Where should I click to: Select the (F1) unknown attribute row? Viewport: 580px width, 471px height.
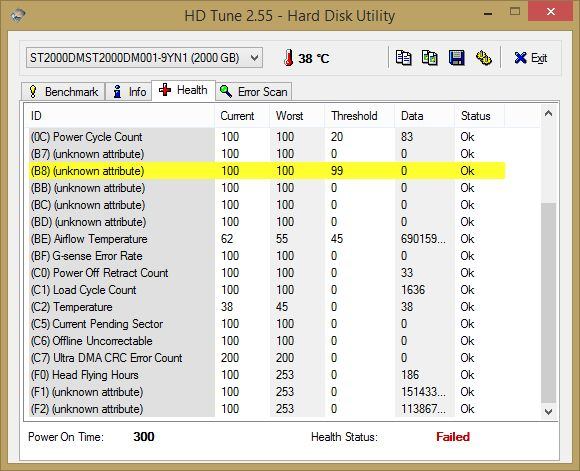(x=267, y=392)
